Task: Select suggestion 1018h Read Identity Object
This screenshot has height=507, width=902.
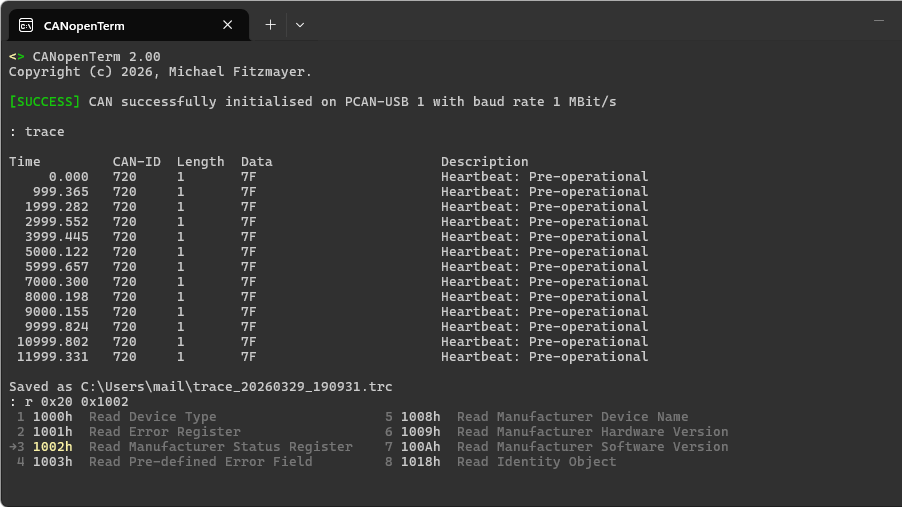Action: click(500, 462)
